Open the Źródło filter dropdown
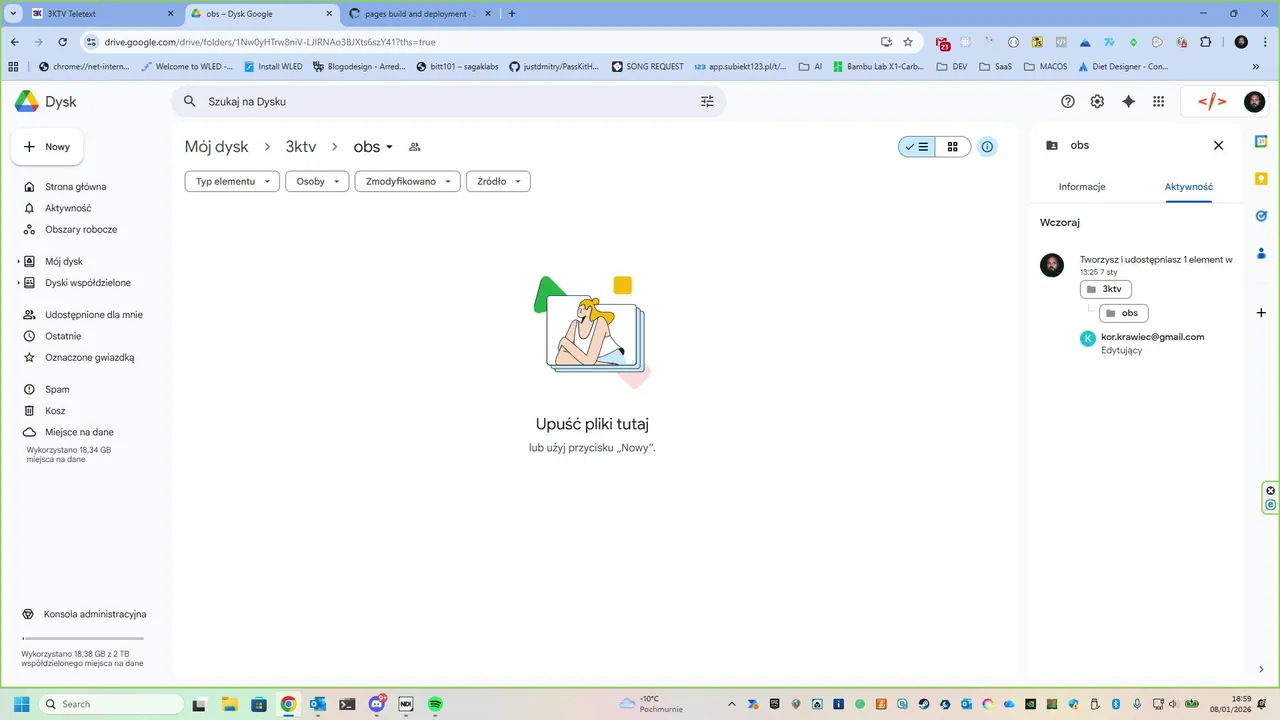Image resolution: width=1280 pixels, height=720 pixels. click(498, 181)
